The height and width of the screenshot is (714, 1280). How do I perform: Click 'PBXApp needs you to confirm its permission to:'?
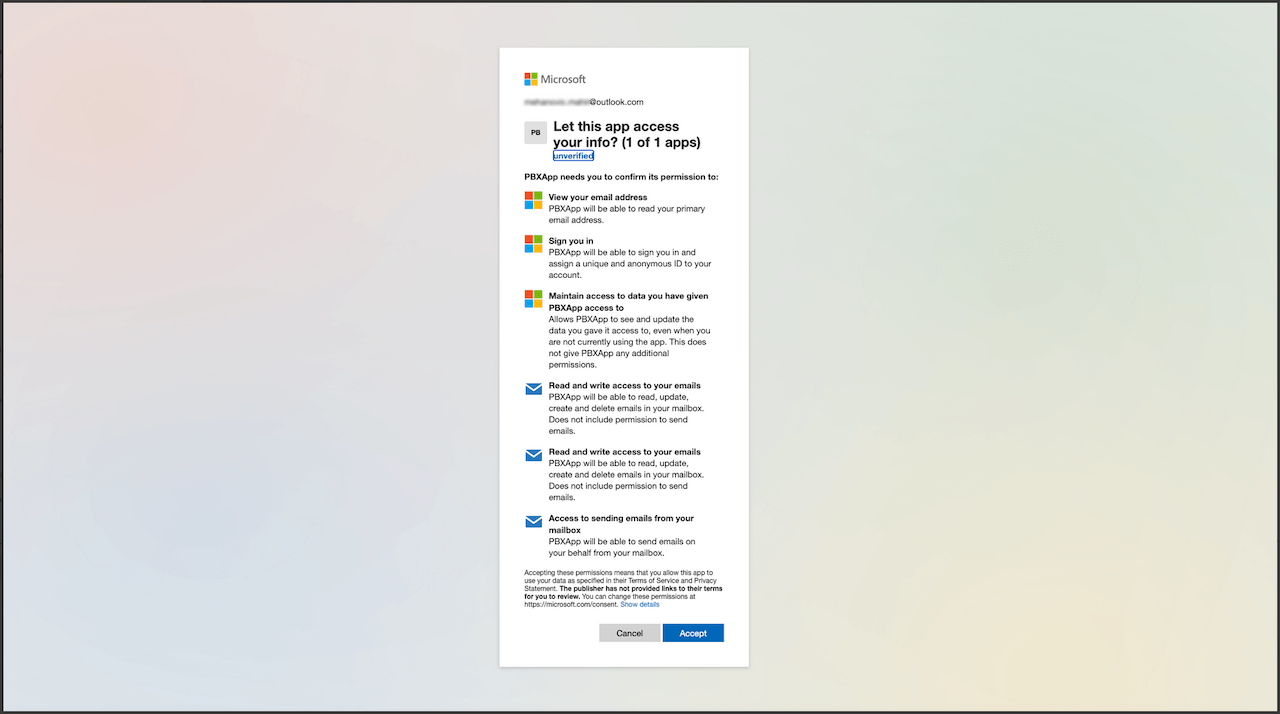[x=621, y=176]
